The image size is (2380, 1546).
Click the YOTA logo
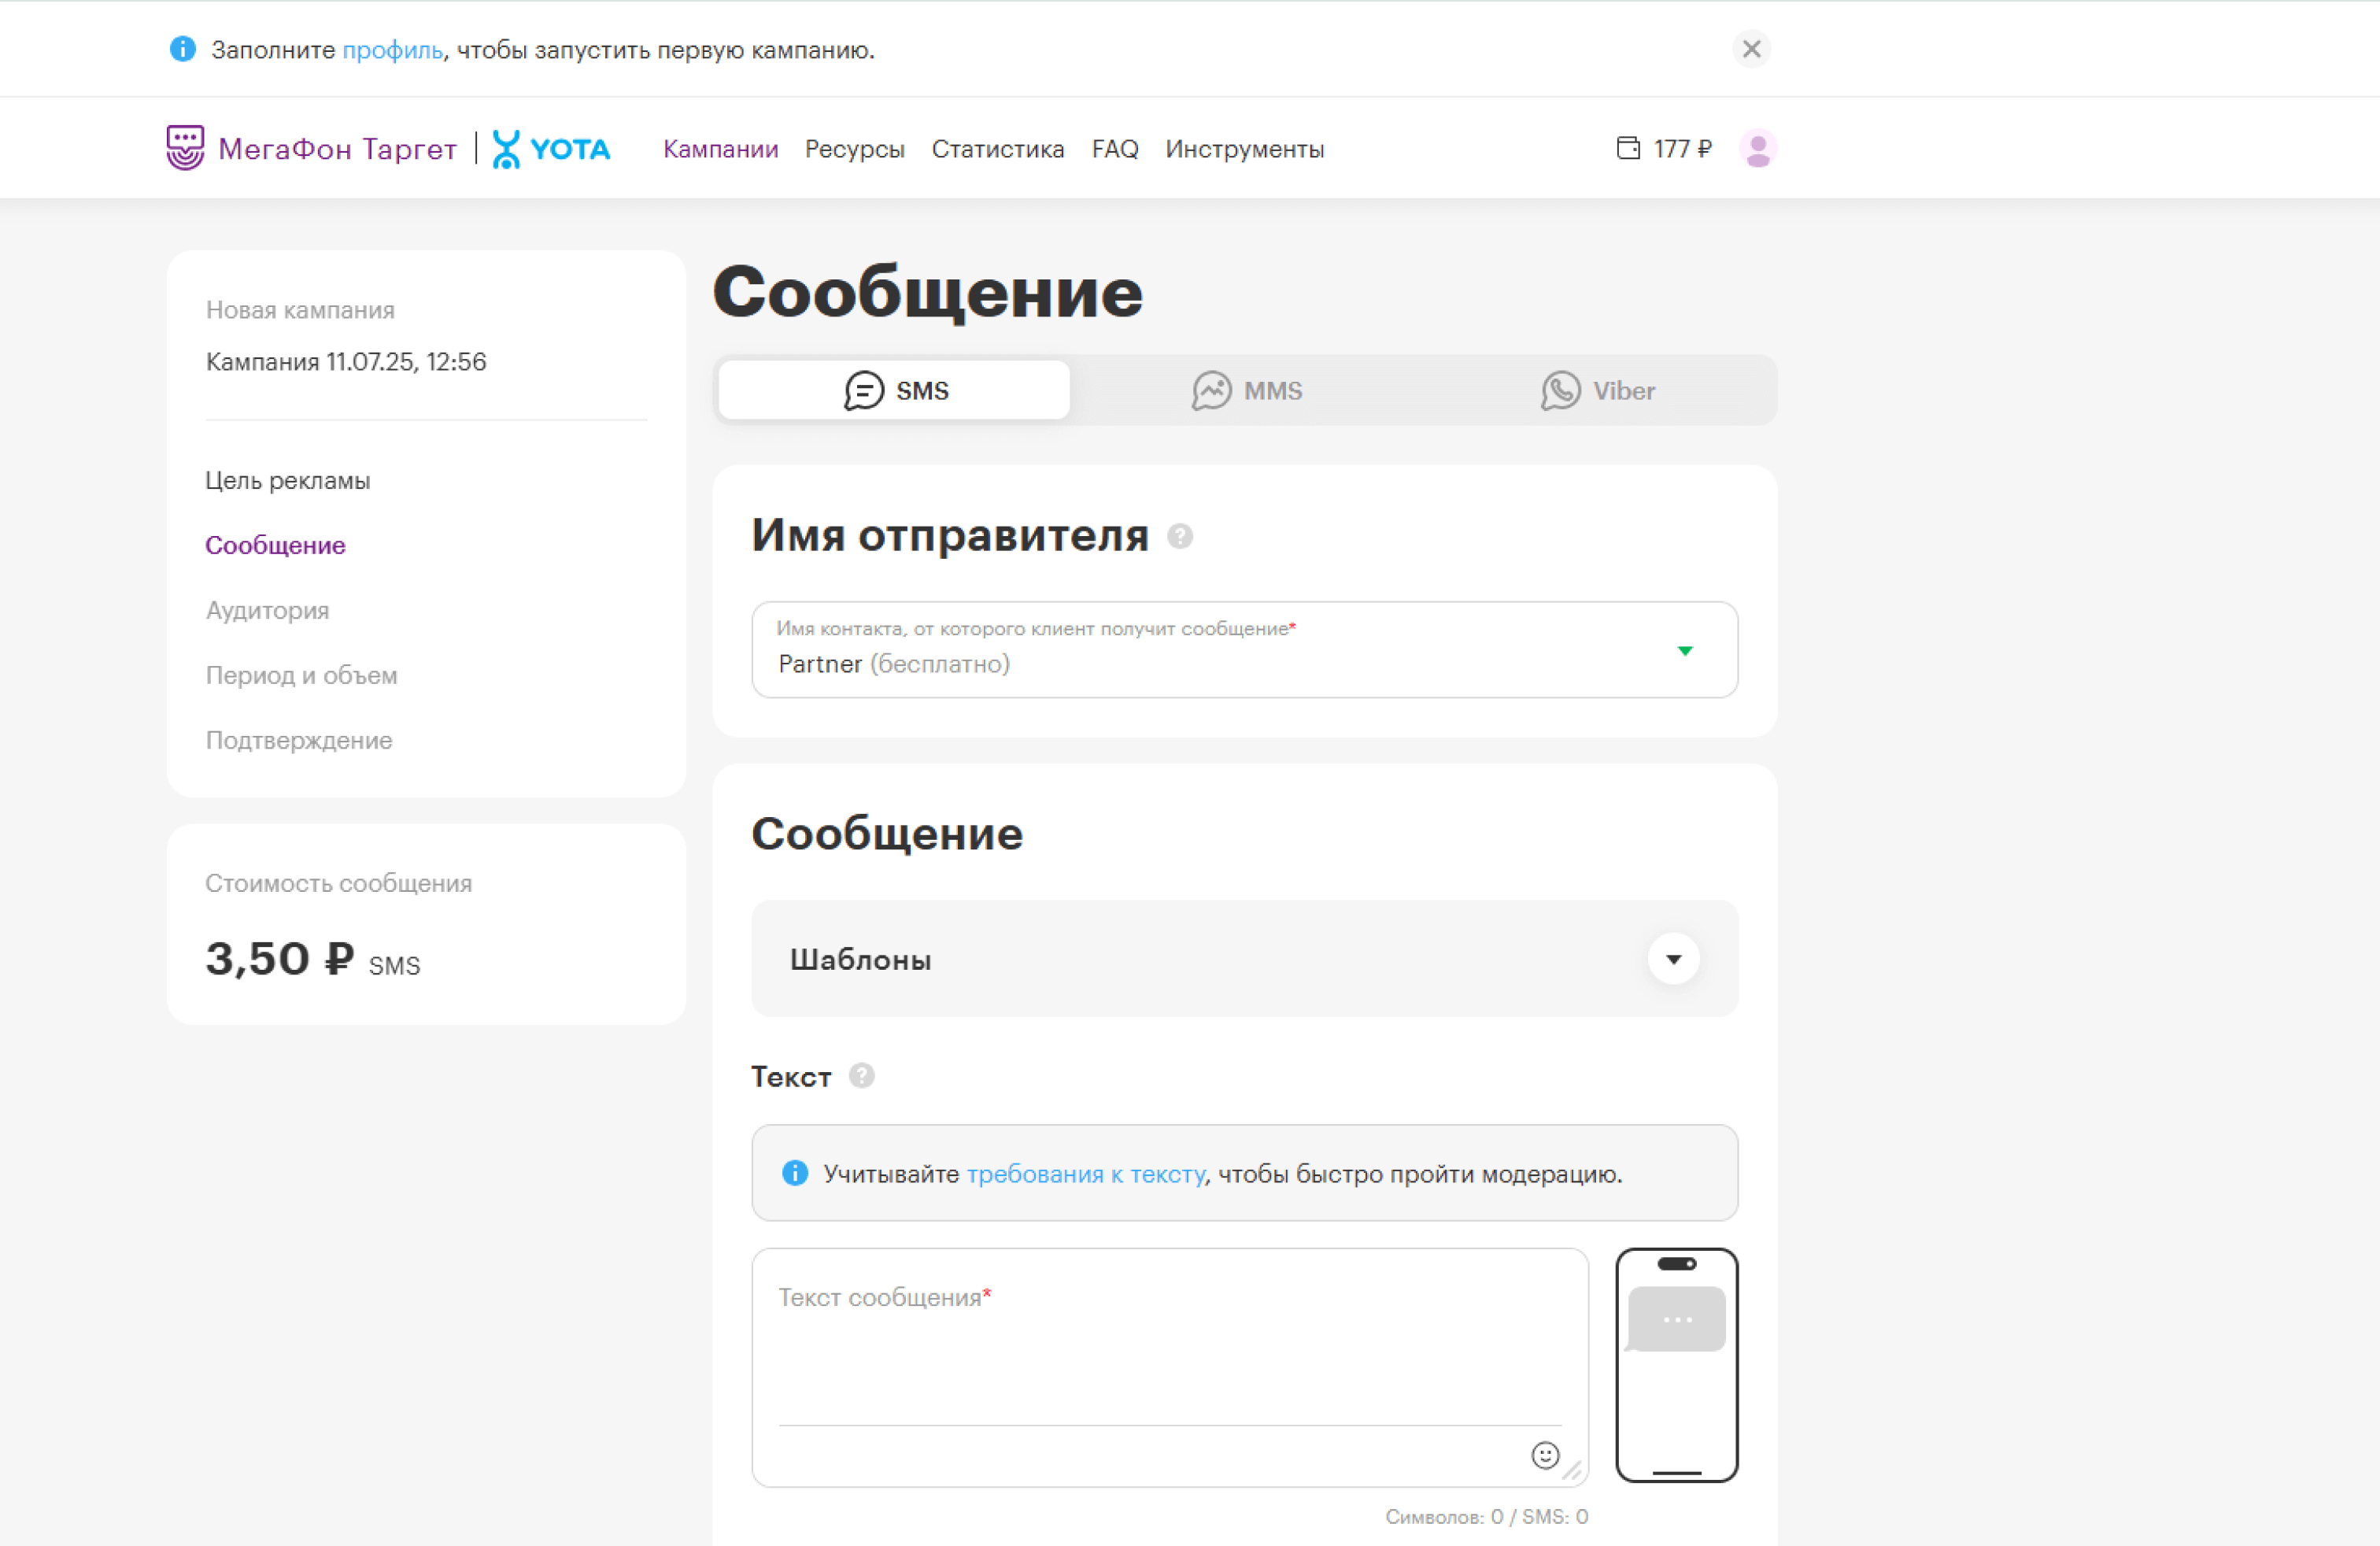551,148
